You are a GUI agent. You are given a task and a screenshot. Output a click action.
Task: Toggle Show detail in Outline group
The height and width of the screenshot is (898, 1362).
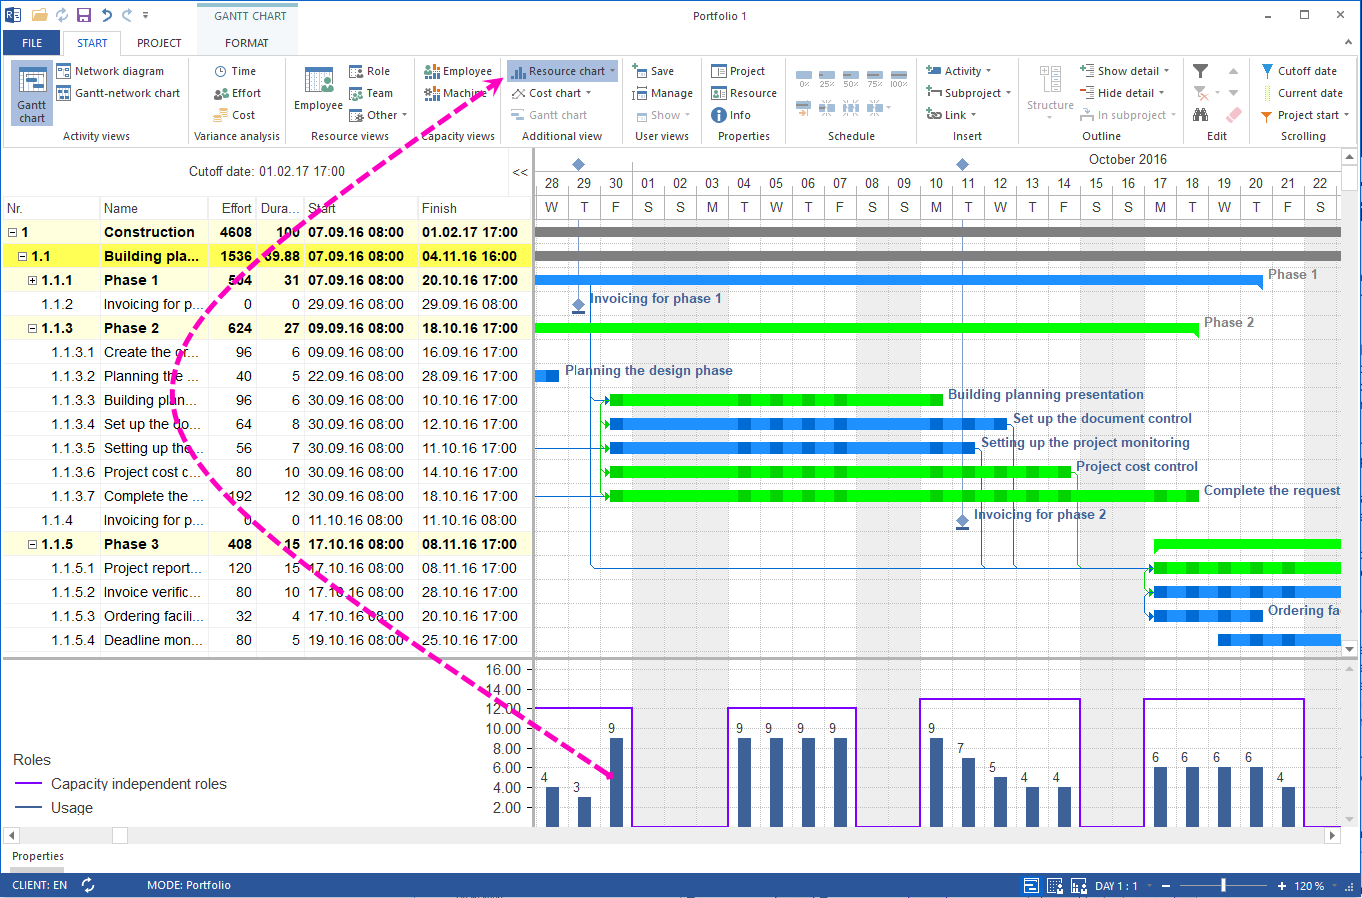[x=1125, y=70]
